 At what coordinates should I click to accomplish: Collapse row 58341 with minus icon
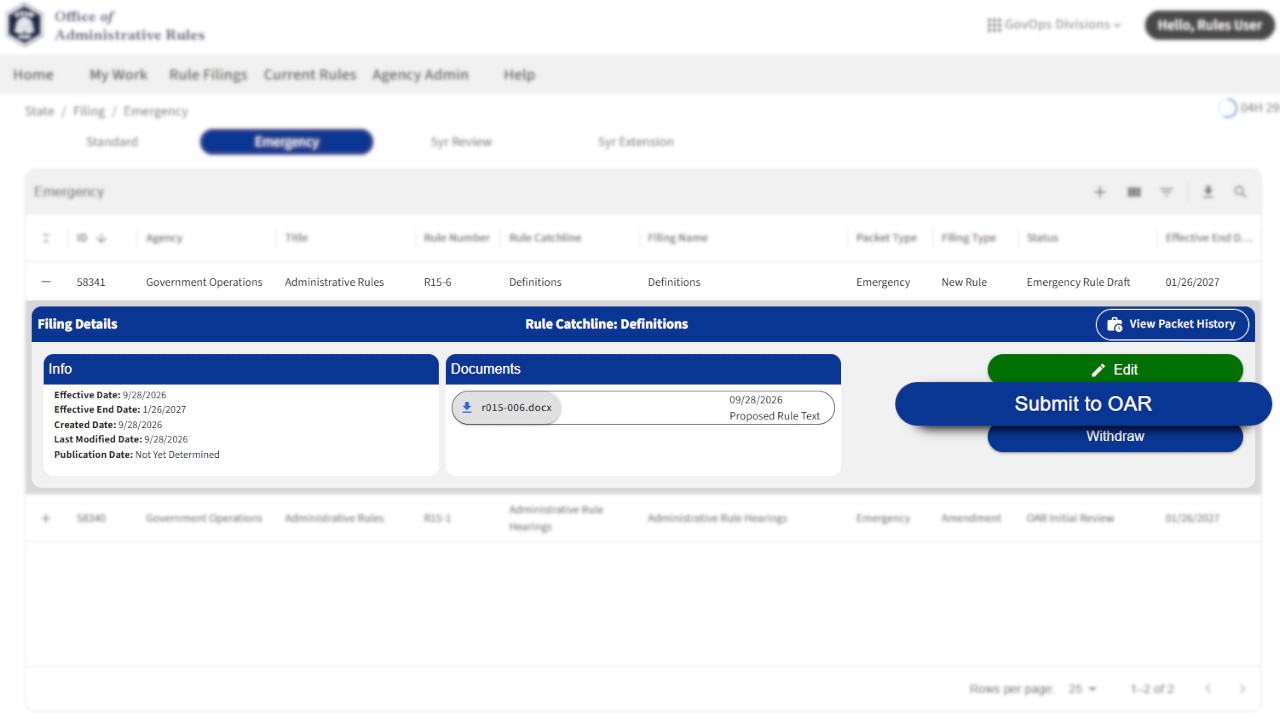coord(46,282)
